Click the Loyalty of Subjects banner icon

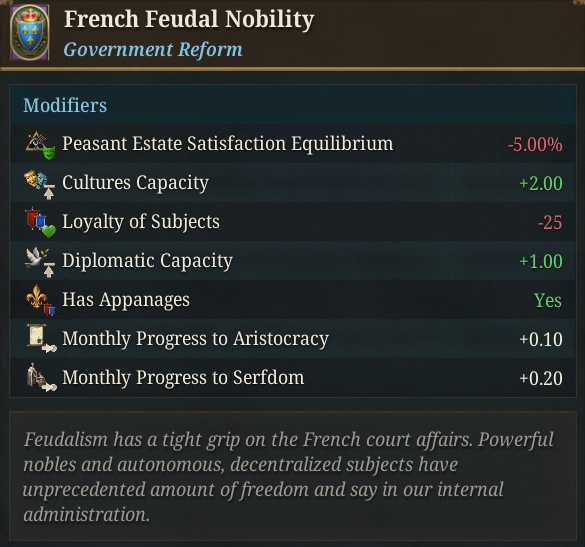pyautogui.click(x=40, y=223)
